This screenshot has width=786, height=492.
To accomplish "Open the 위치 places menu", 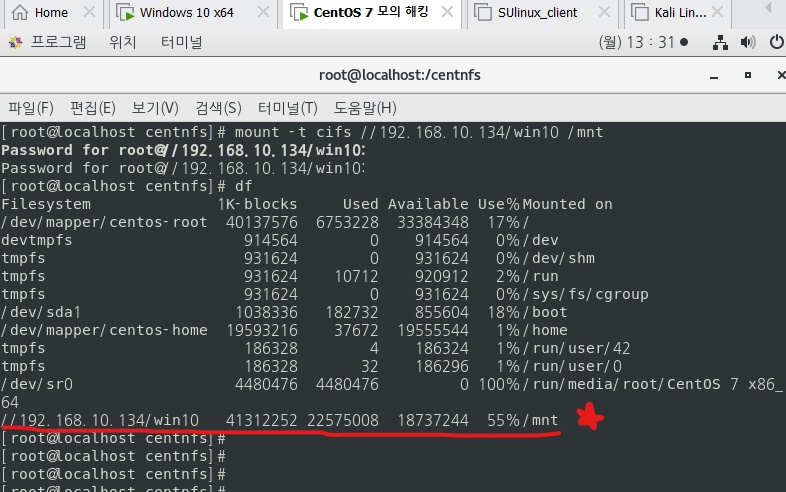I will [123, 42].
